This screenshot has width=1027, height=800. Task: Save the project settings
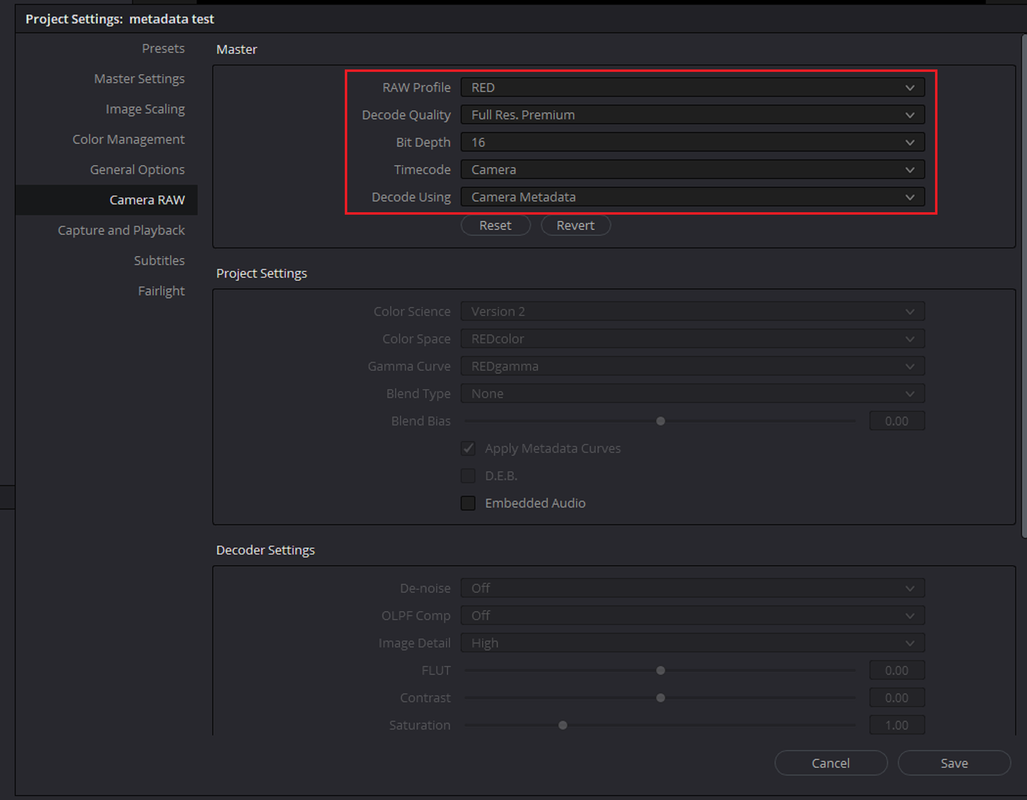(954, 763)
